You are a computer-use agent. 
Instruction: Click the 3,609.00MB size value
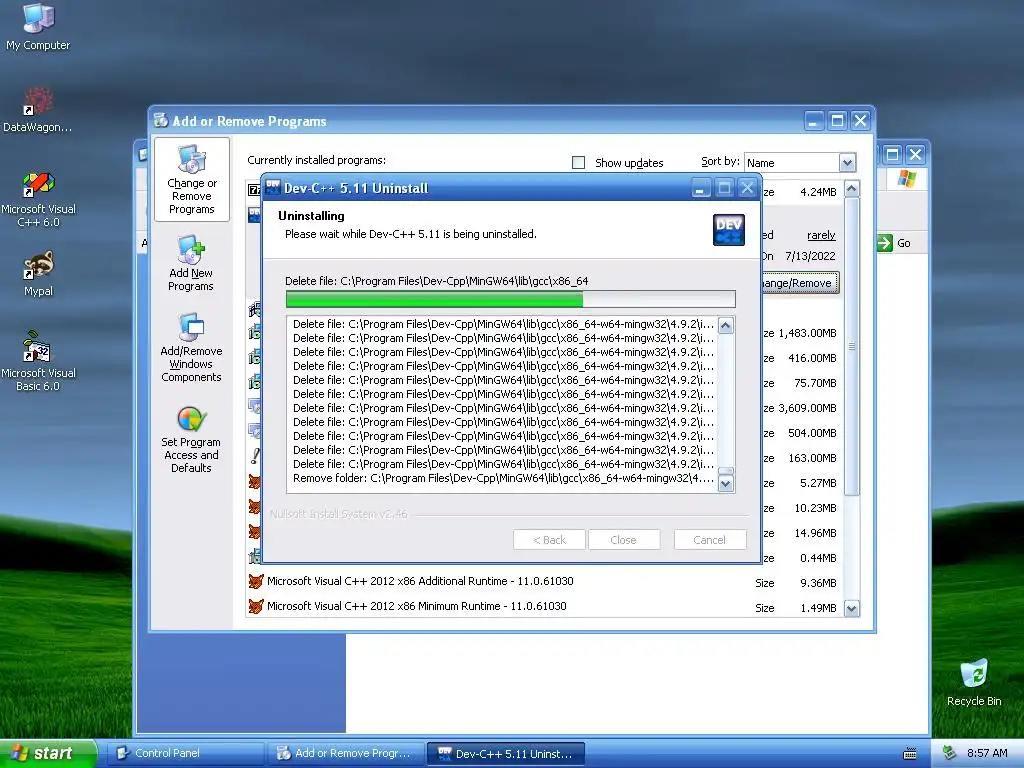[807, 408]
